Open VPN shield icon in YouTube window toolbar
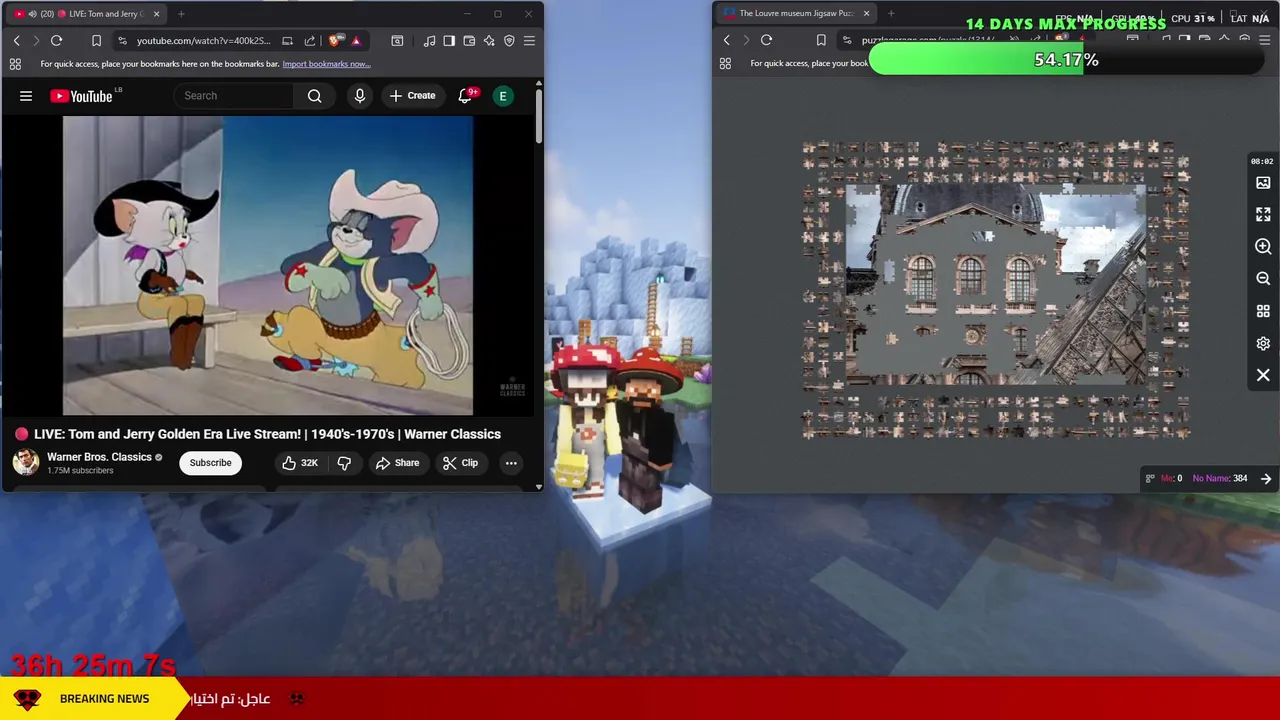 coord(509,41)
